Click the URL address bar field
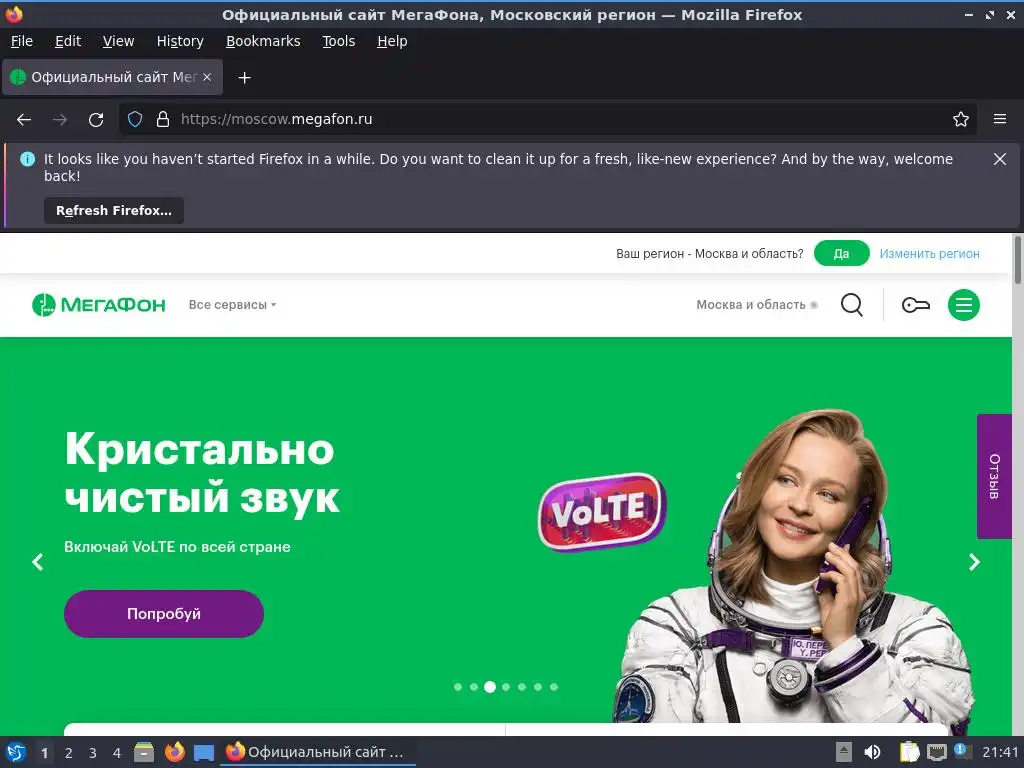This screenshot has height=768, width=1024. click(547, 119)
